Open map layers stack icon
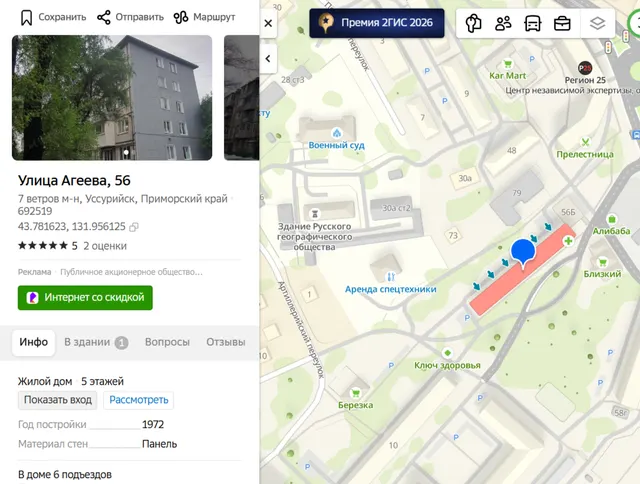The height and width of the screenshot is (484, 640). [x=598, y=23]
